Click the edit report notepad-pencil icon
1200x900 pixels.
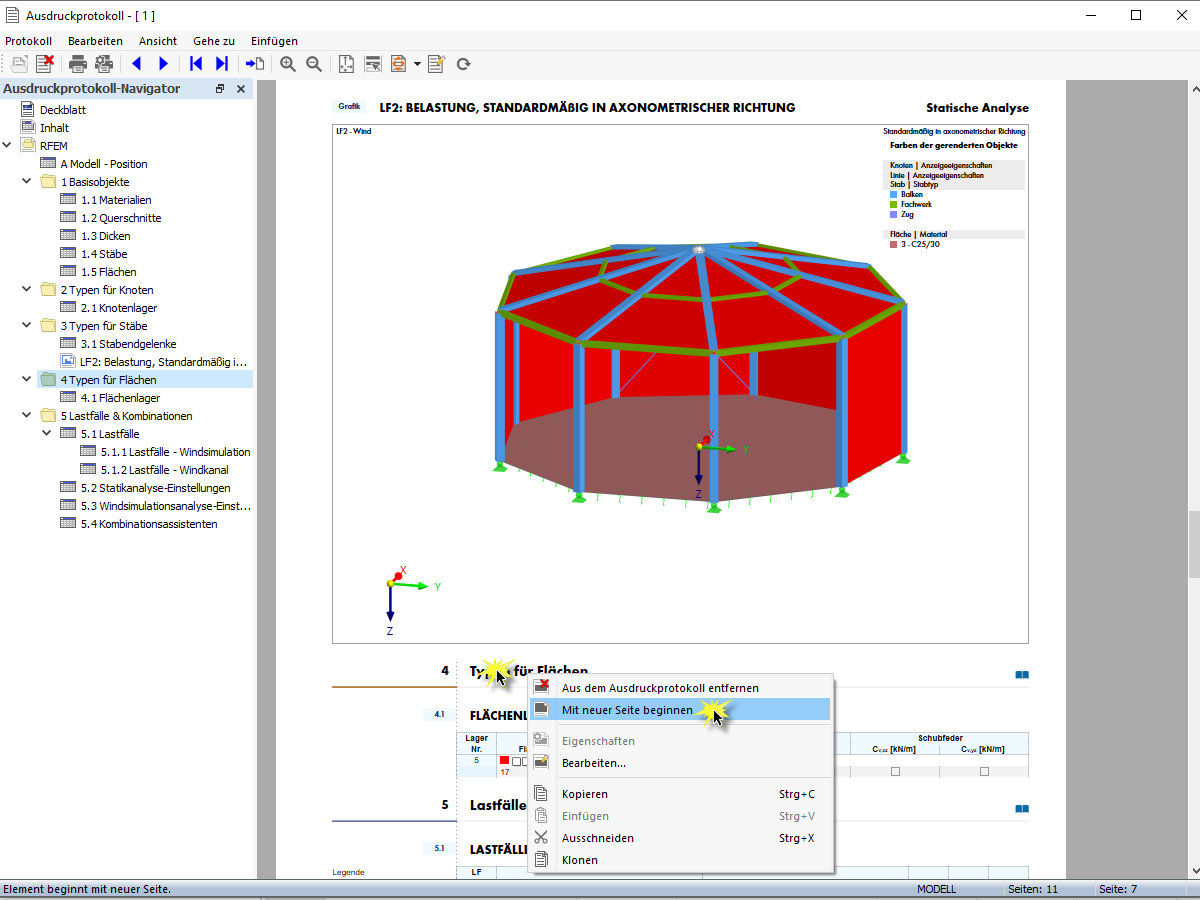[436, 64]
